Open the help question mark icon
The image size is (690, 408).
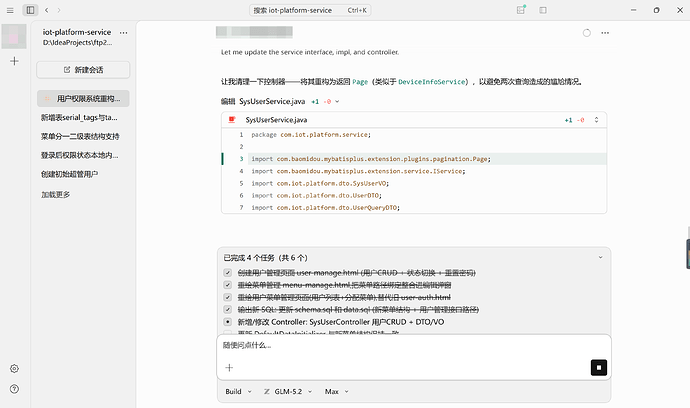15,389
